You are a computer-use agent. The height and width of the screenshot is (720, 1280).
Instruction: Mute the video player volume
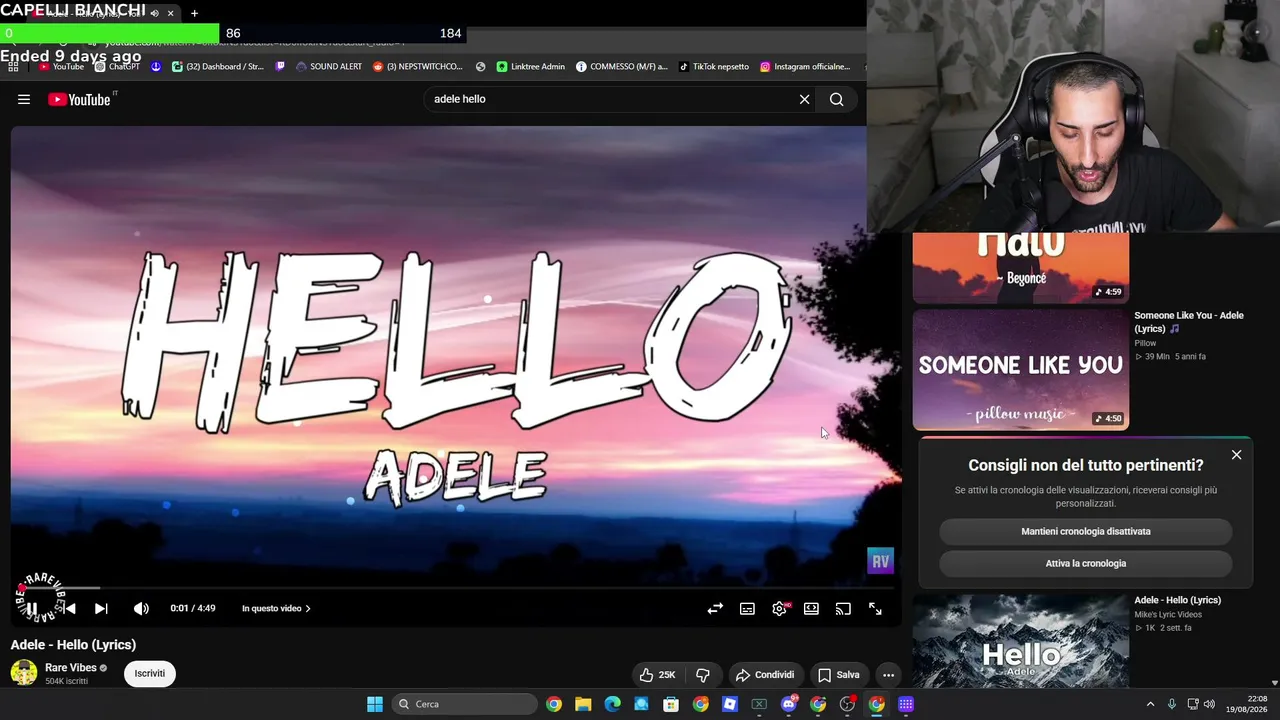(142, 608)
